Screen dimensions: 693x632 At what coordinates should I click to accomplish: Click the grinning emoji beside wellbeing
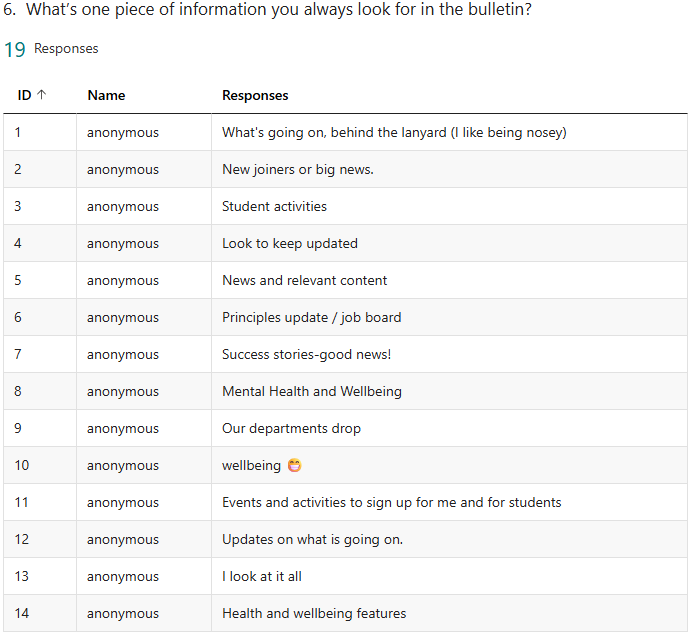tap(294, 465)
